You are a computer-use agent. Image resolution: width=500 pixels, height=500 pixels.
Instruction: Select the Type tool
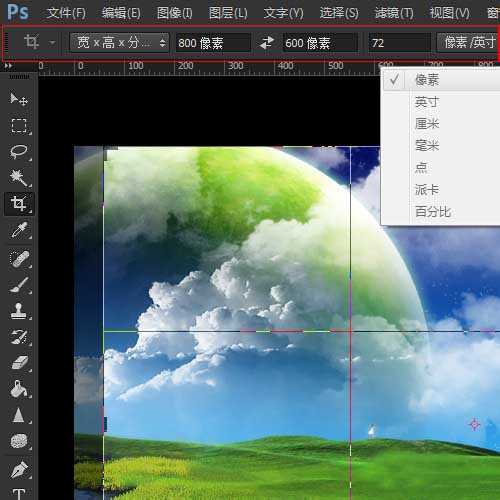coord(18,493)
